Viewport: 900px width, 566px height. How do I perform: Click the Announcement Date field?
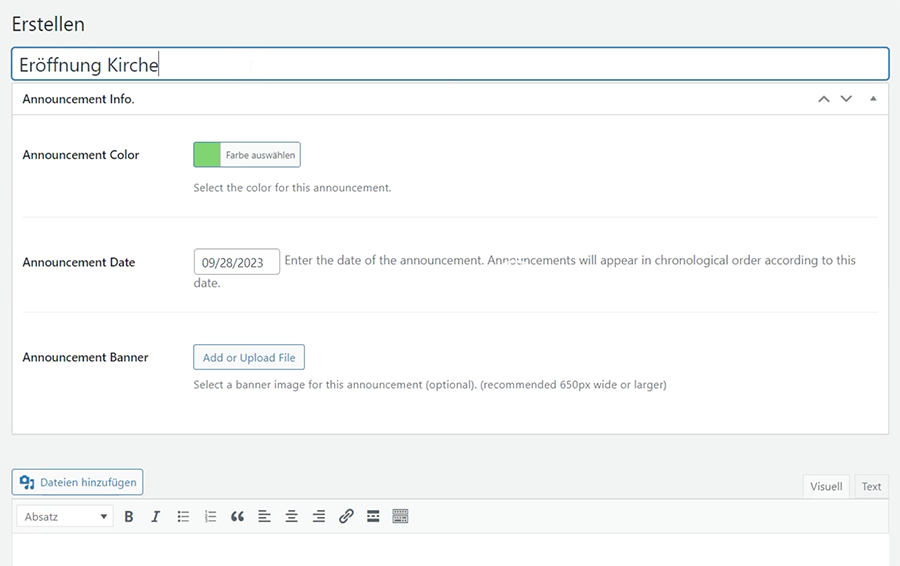236,262
